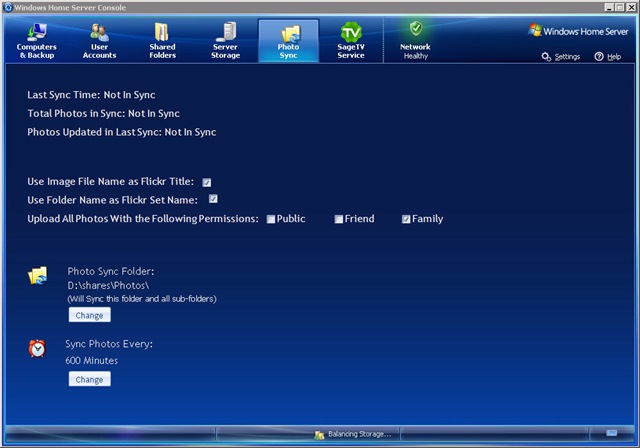Click the alarm clock sync interval icon
The height and width of the screenshot is (448, 640).
click(x=37, y=348)
